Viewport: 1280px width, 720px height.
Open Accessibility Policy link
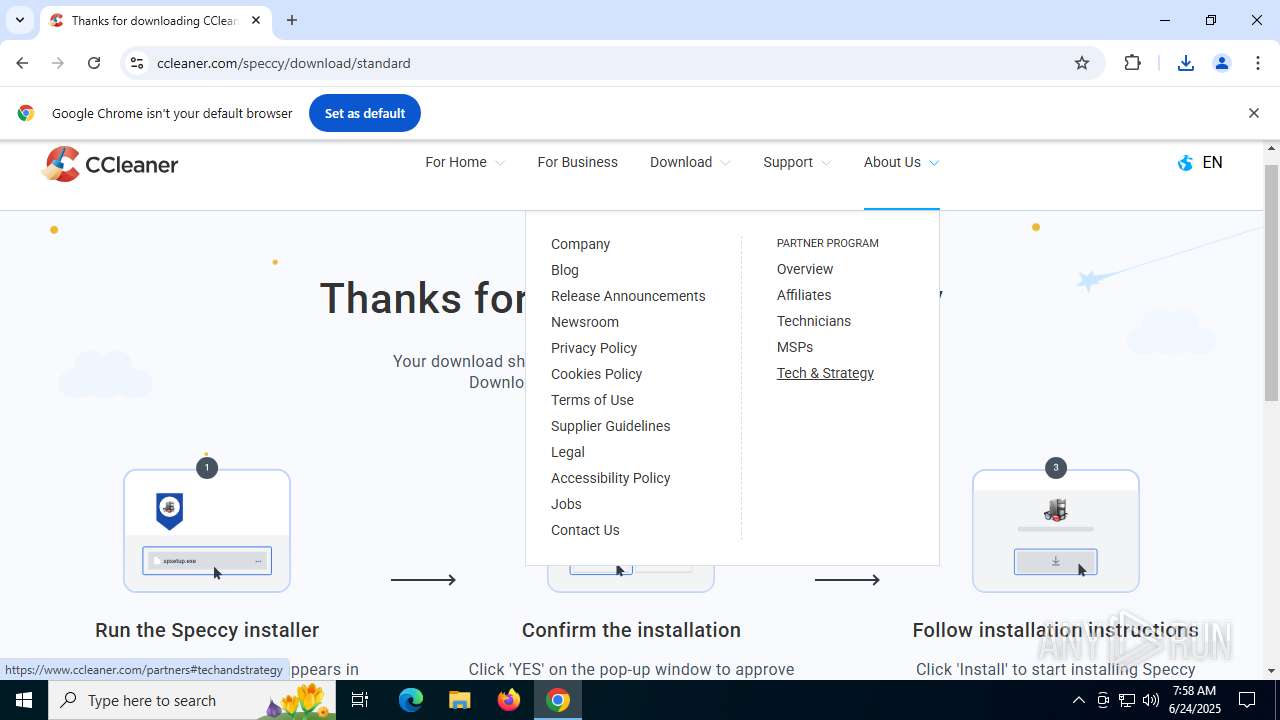(610, 478)
